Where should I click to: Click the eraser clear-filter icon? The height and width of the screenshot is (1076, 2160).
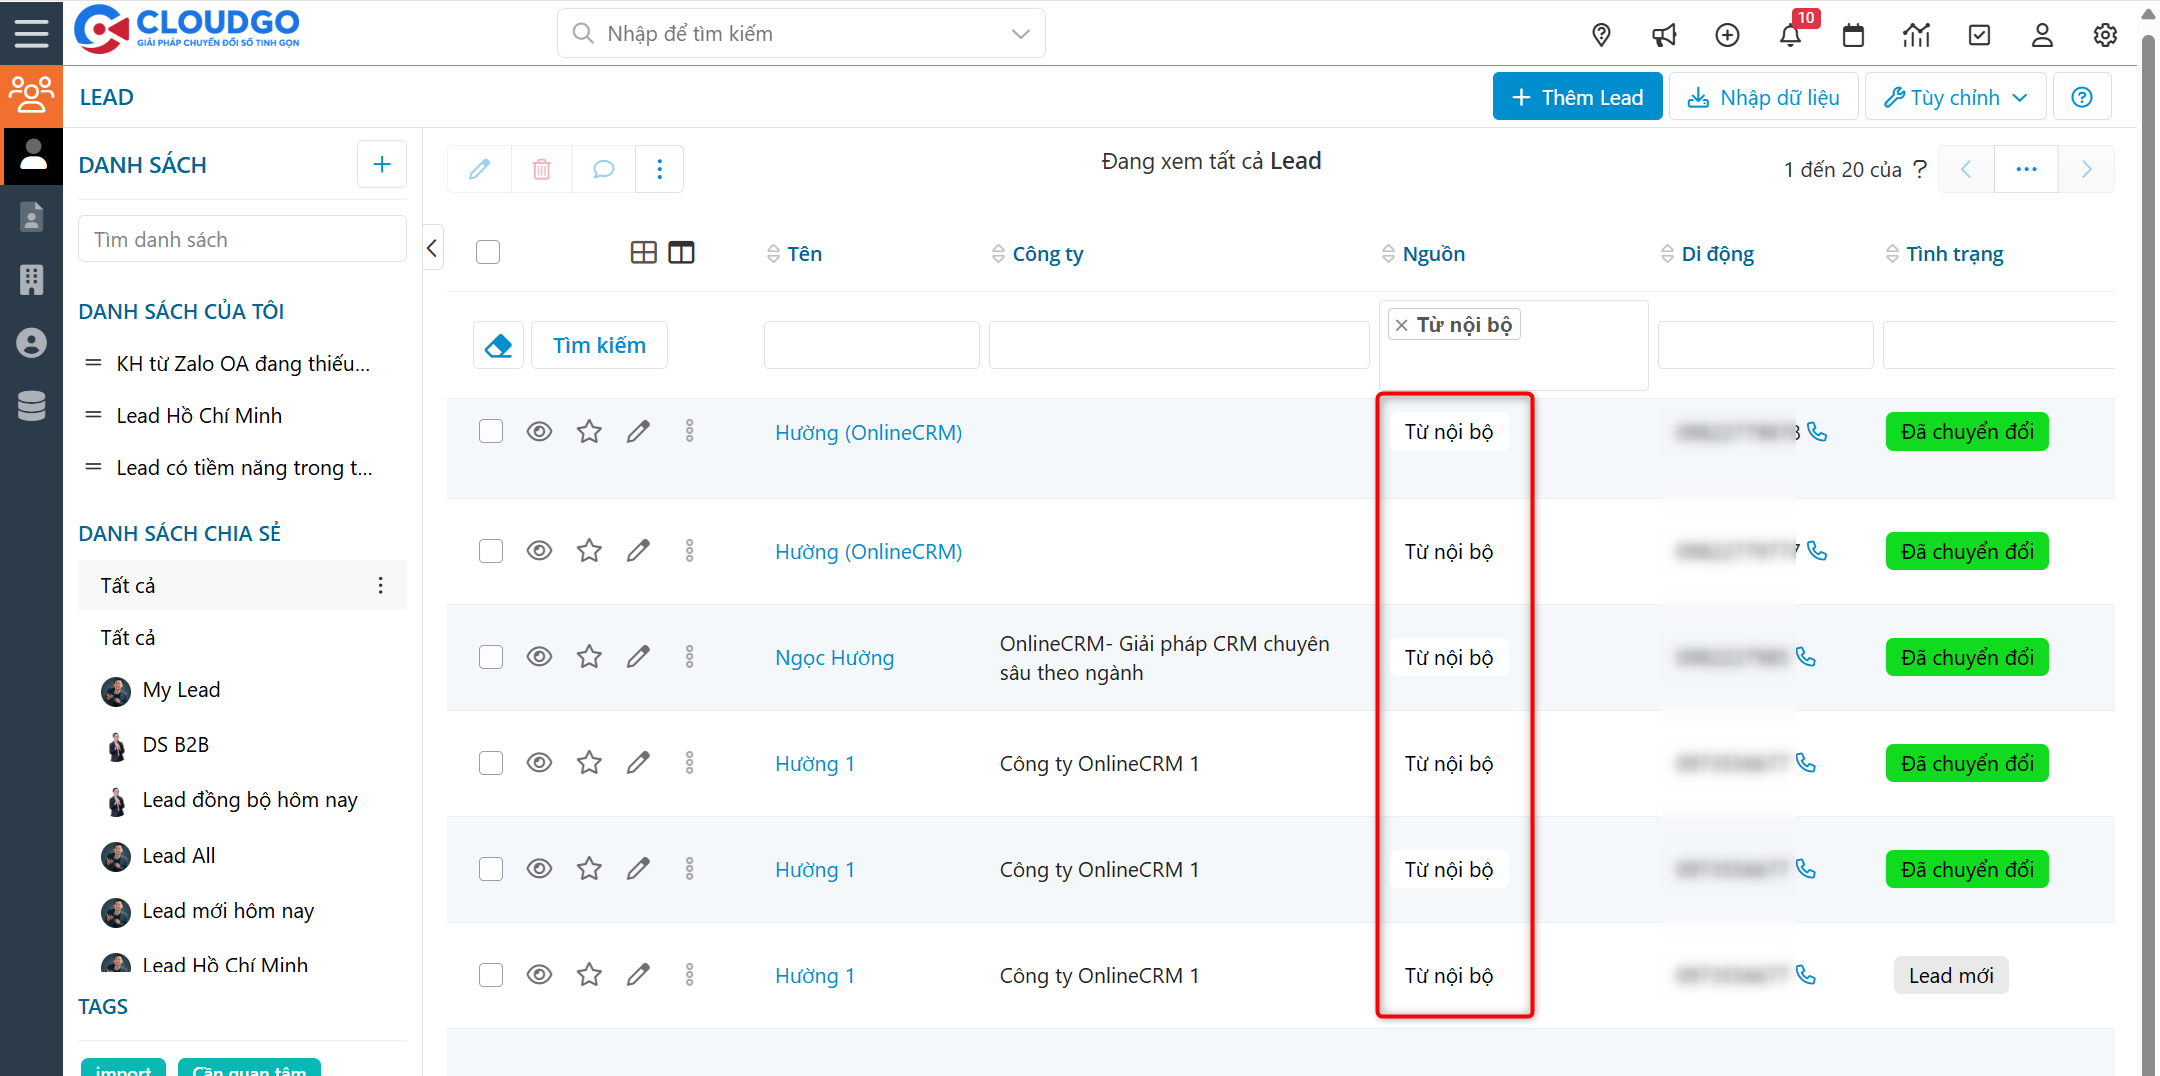pyautogui.click(x=498, y=346)
